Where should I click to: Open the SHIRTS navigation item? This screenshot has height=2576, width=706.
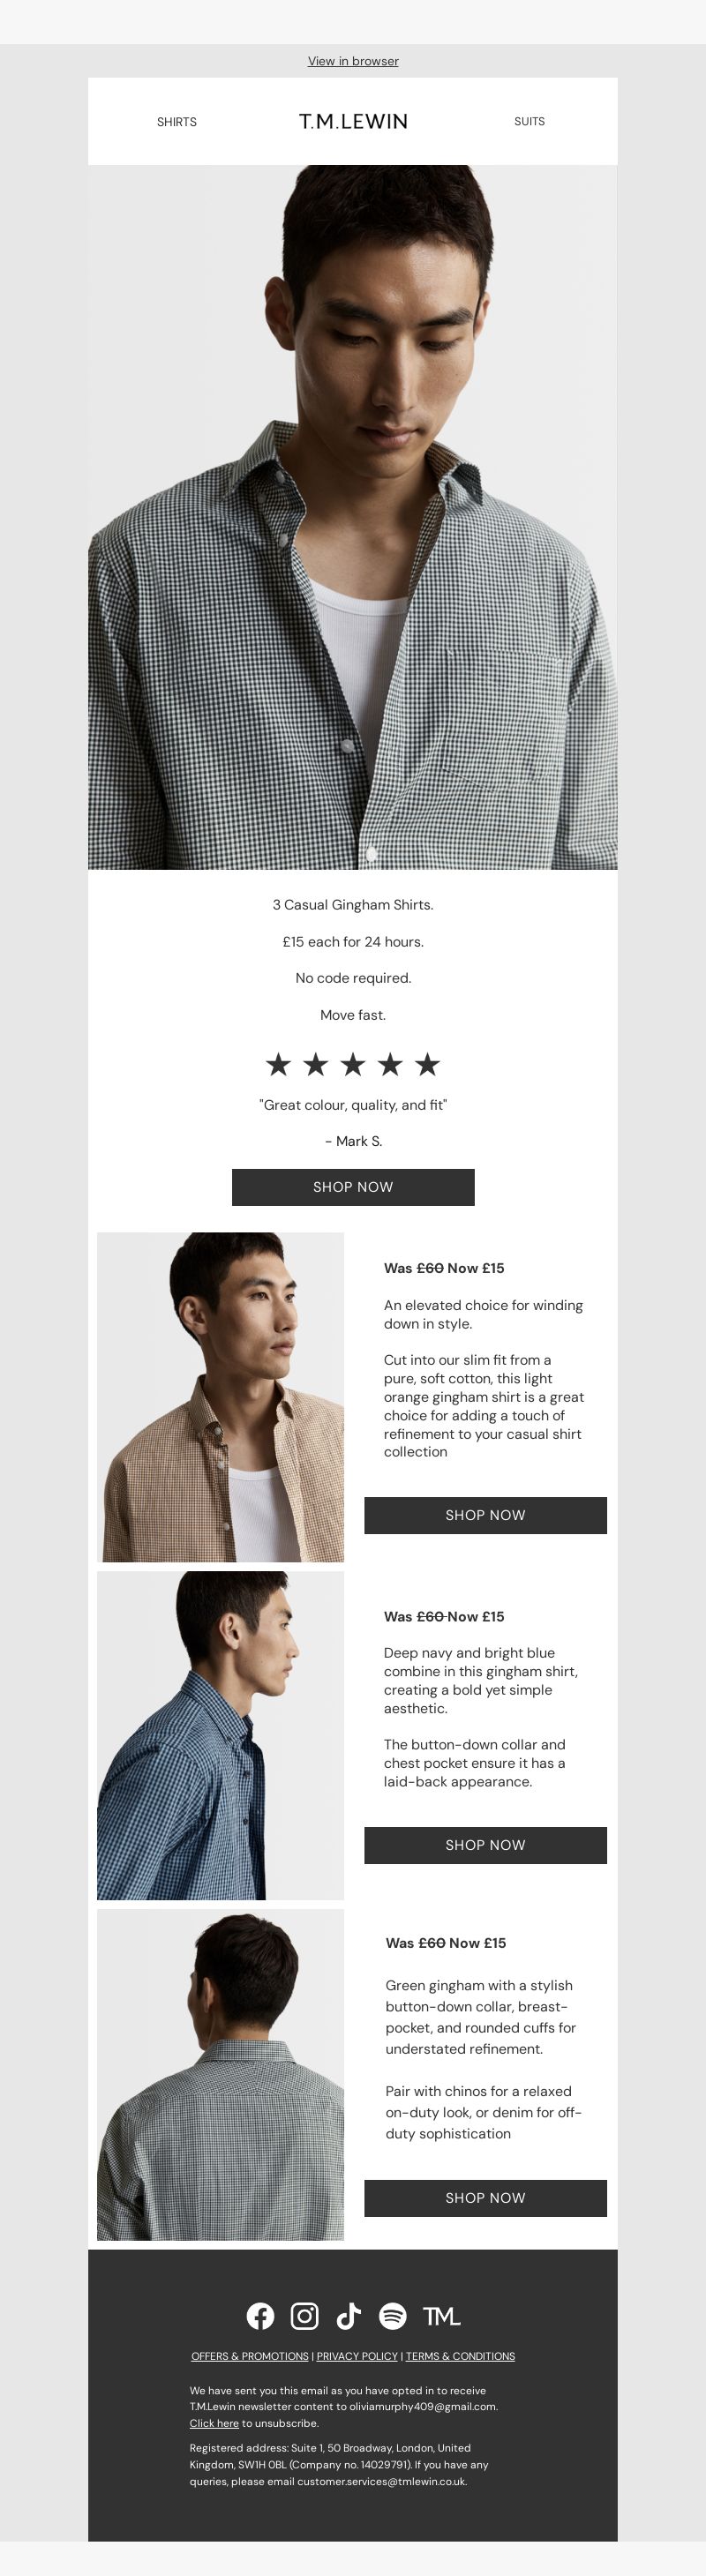177,122
